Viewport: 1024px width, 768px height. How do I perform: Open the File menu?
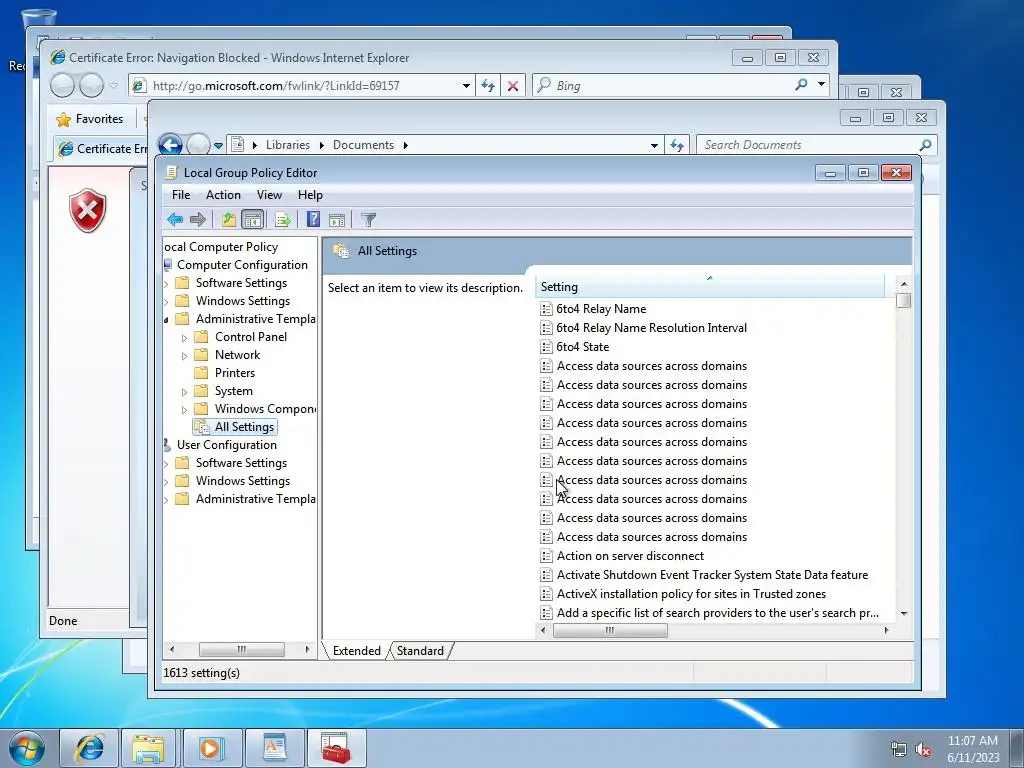click(x=181, y=195)
